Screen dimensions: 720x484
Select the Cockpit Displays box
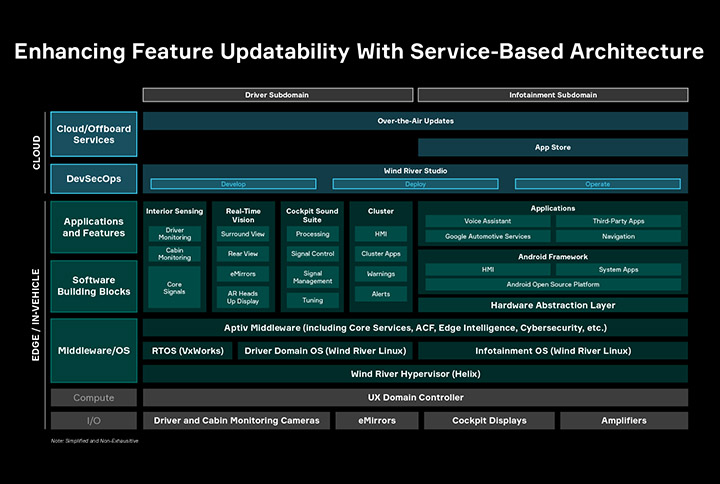(489, 421)
